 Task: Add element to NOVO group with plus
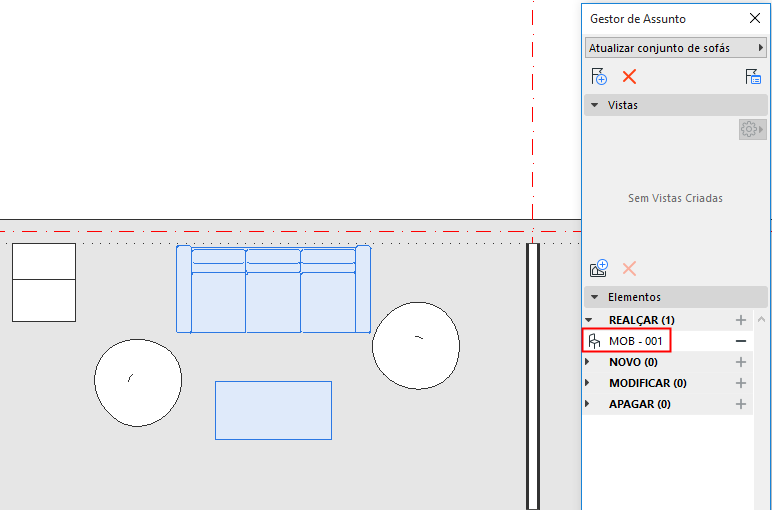point(740,362)
